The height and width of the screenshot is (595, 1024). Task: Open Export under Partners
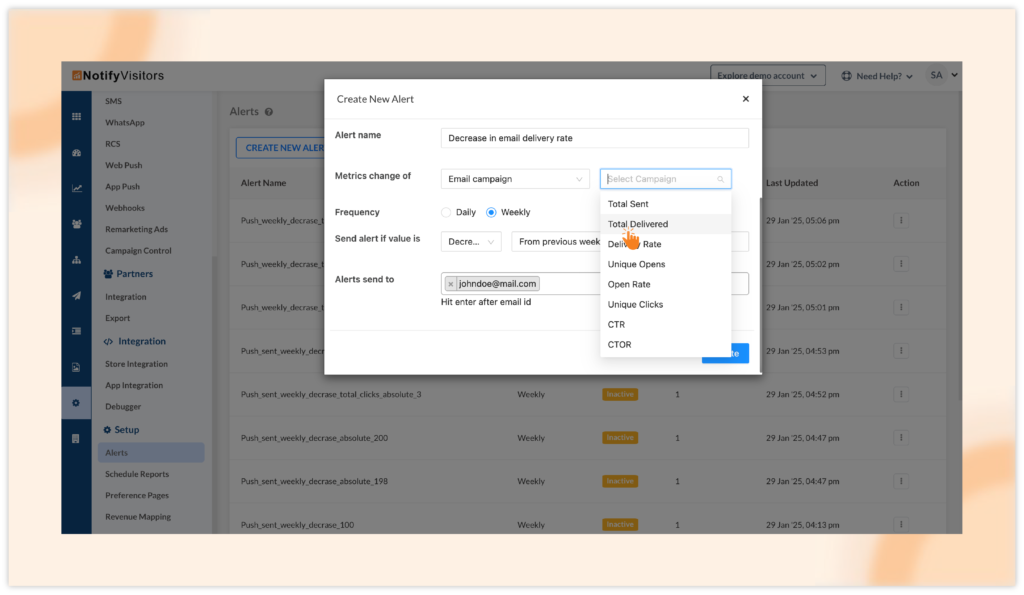[118, 318]
